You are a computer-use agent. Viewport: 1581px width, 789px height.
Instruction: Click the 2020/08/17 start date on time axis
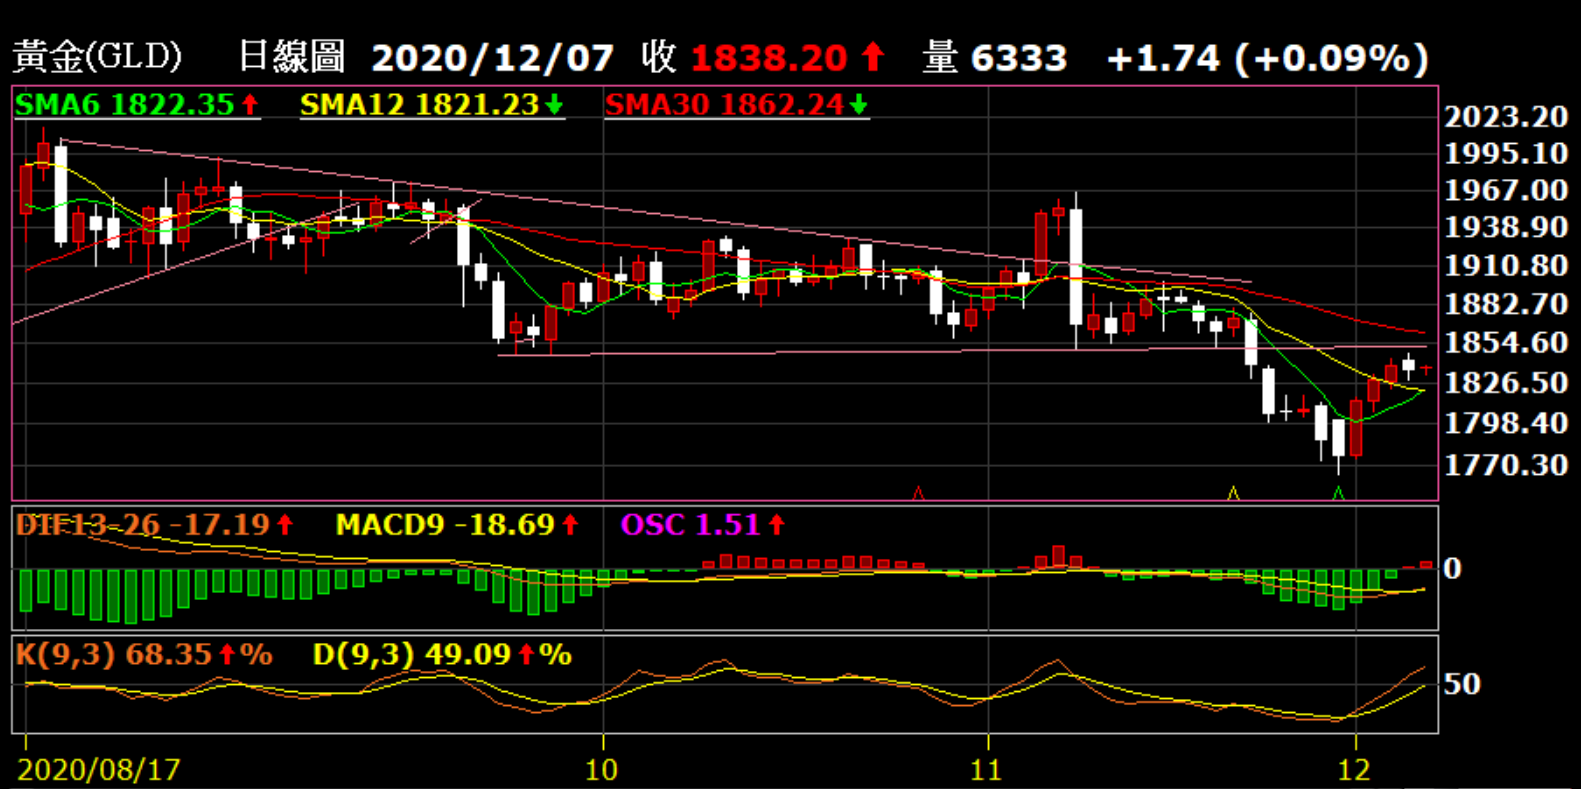pyautogui.click(x=99, y=769)
